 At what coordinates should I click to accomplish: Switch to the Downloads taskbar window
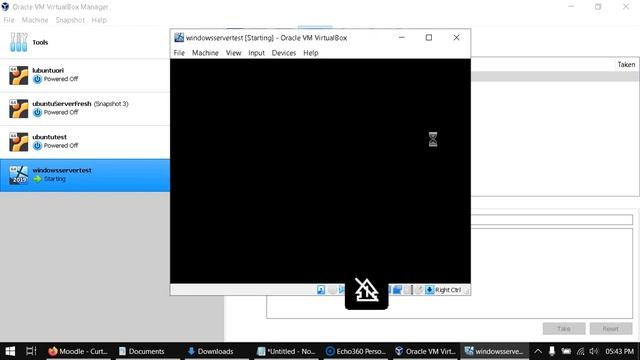tap(216, 351)
